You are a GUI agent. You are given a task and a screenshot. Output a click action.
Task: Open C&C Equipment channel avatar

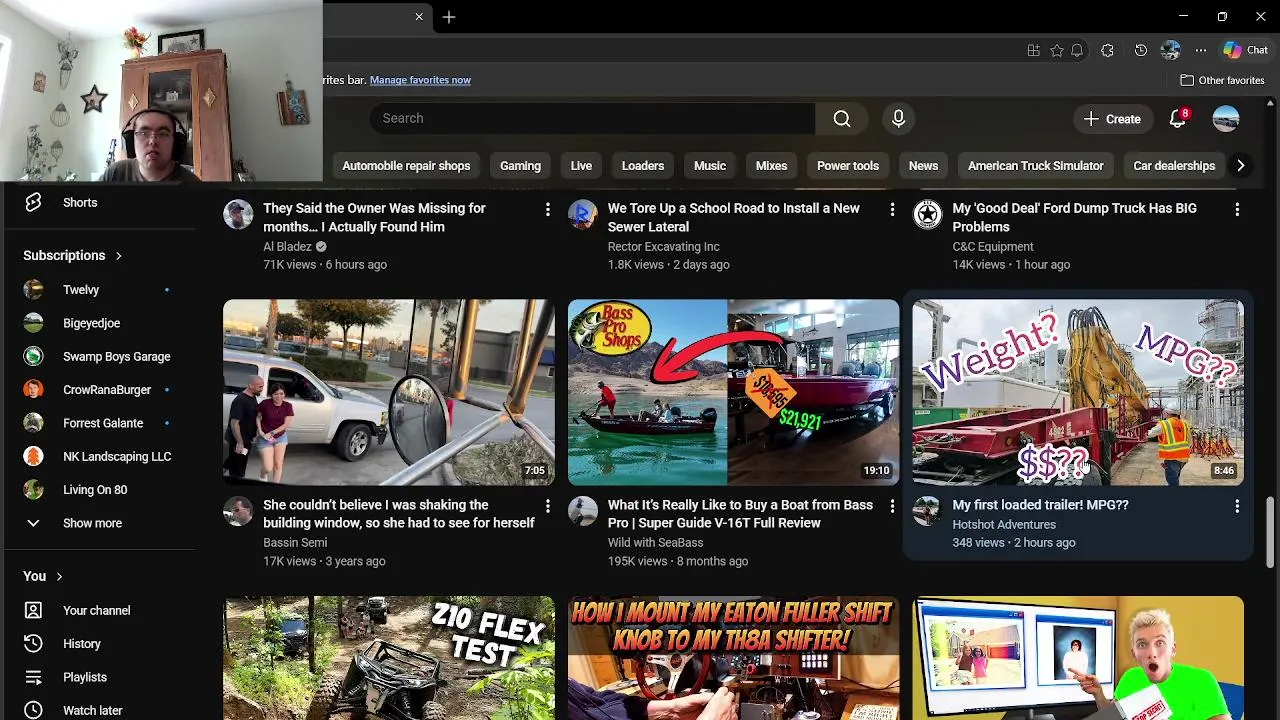tap(928, 214)
